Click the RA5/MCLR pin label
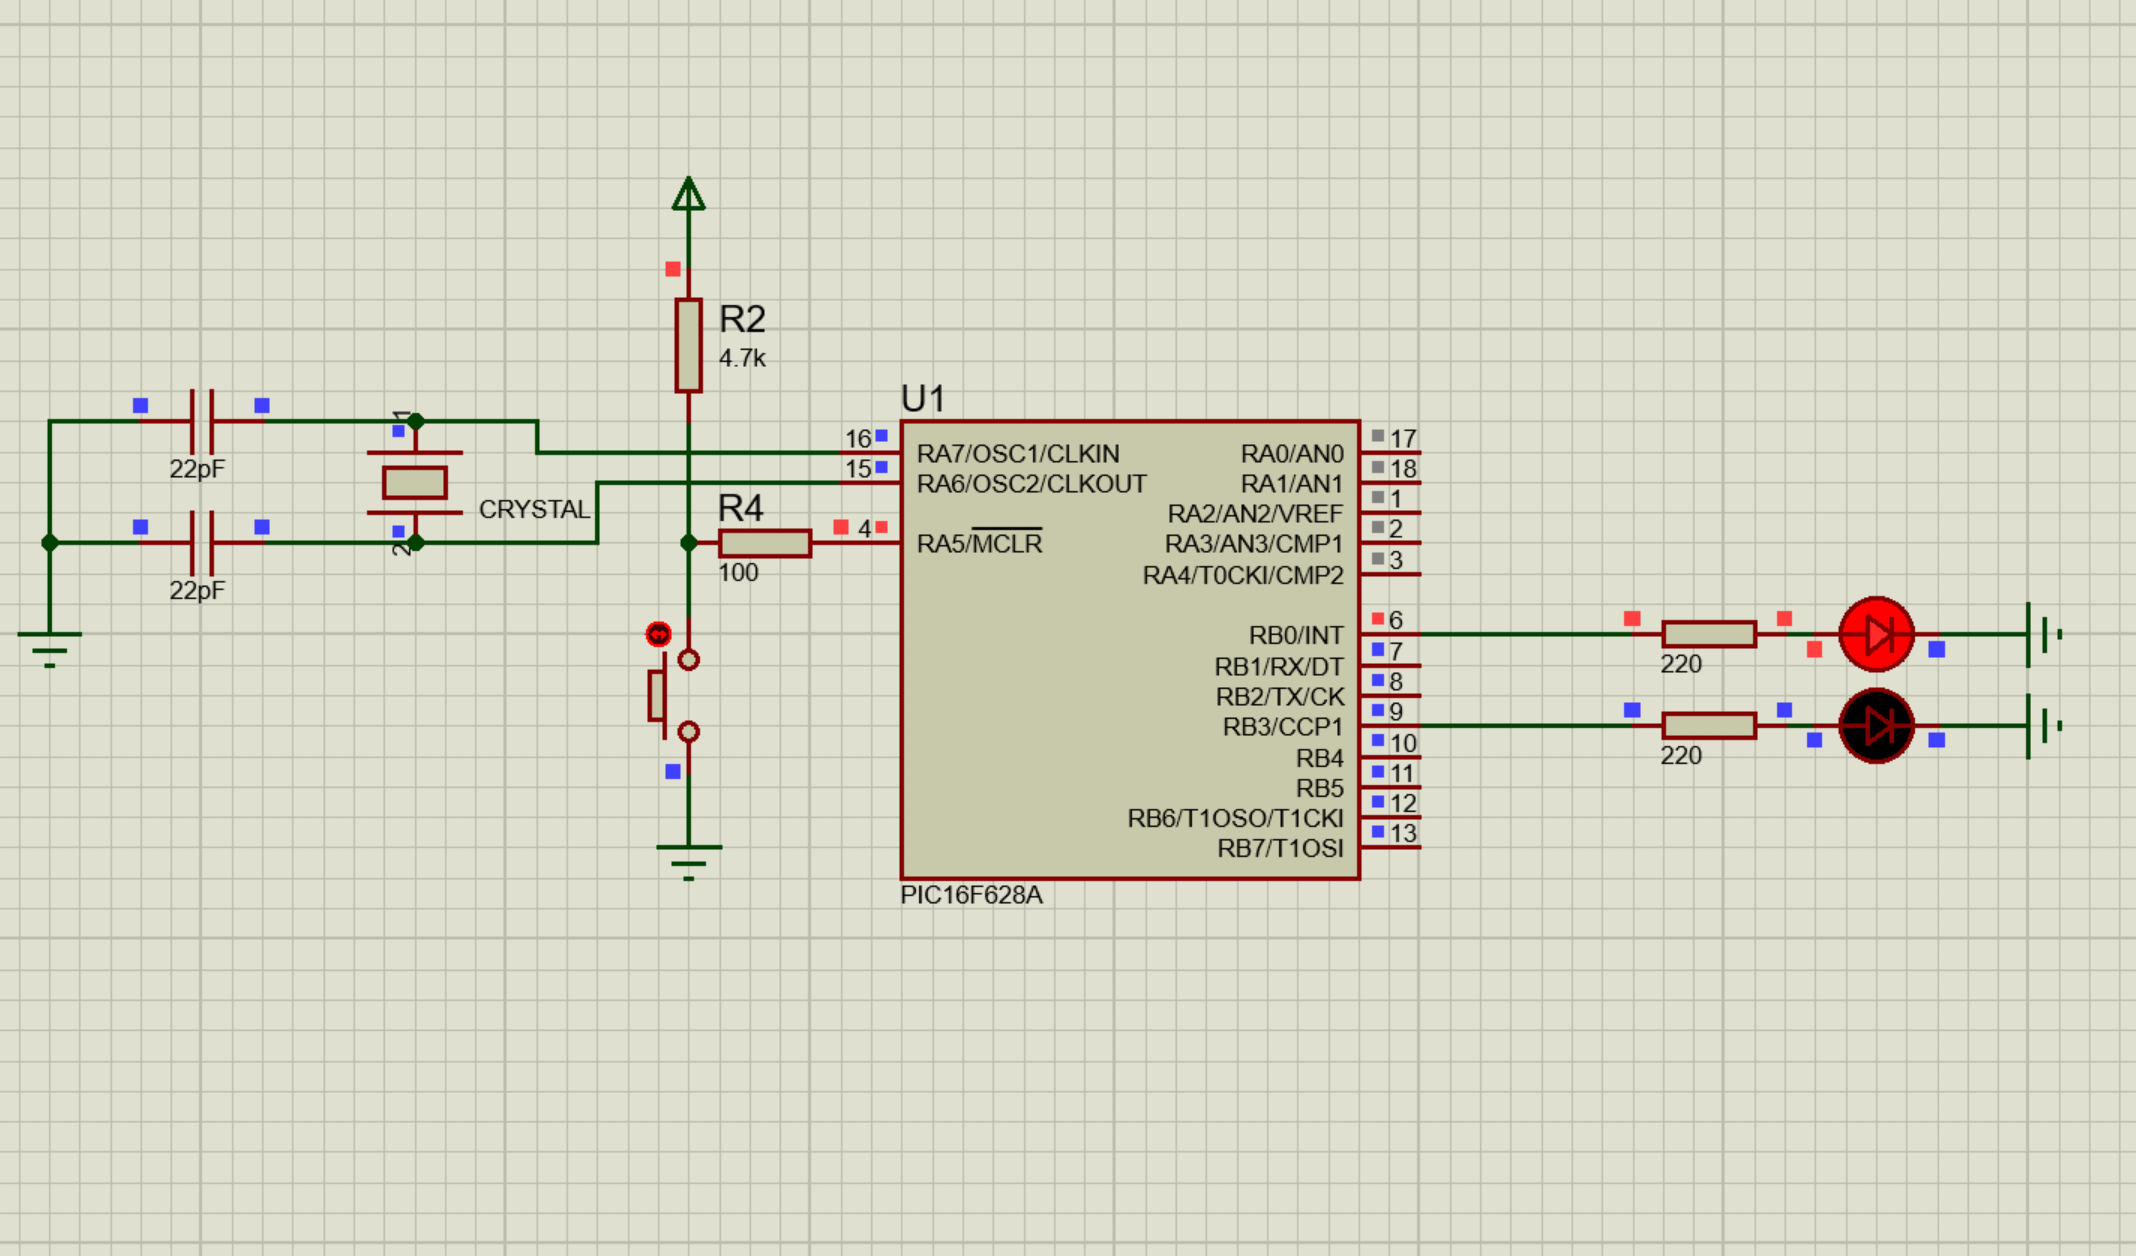Viewport: 2136px width, 1256px height. 979,544
